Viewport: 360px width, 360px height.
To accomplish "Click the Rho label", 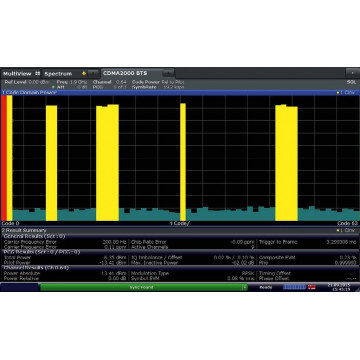I will pyautogui.click(x=263, y=263).
